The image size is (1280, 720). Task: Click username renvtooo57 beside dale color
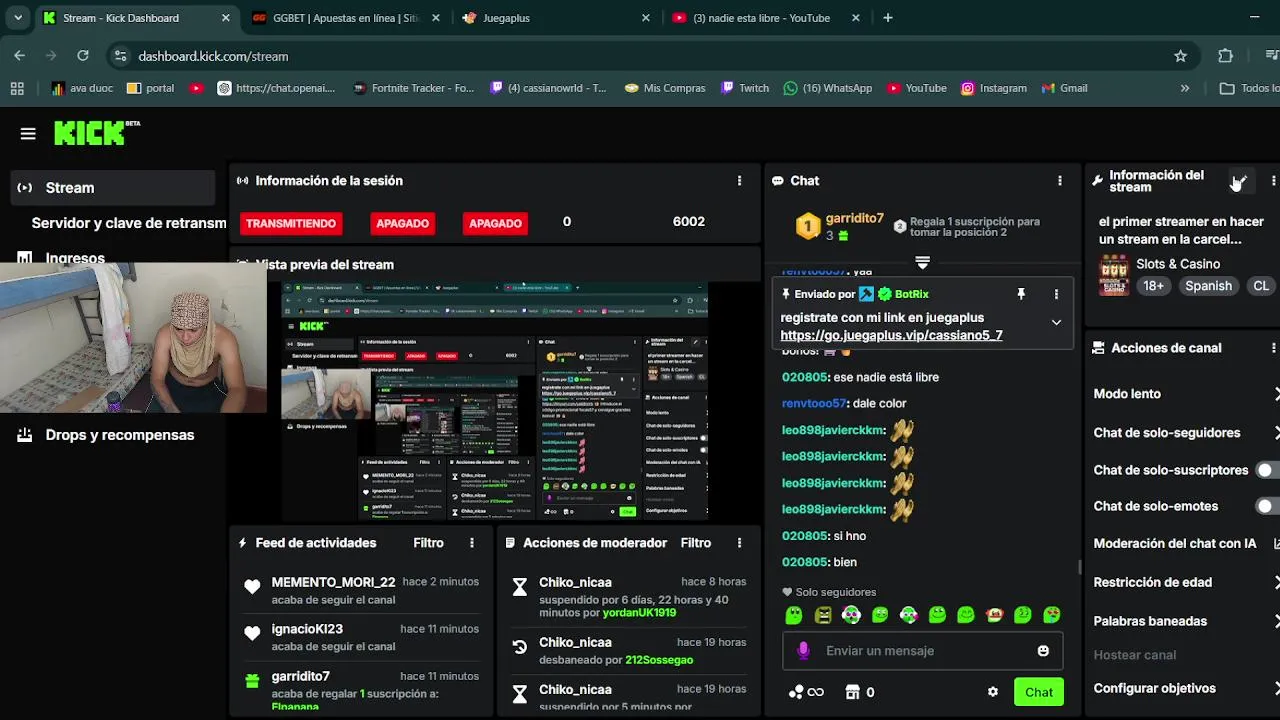pyautogui.click(x=814, y=403)
